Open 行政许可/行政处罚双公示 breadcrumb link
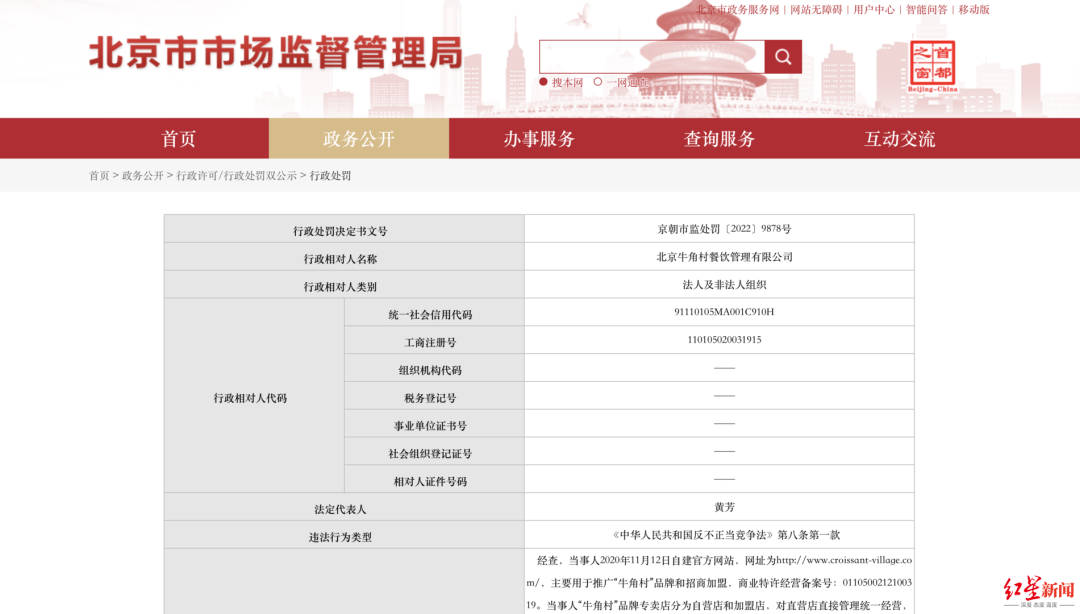This screenshot has width=1080, height=614. click(236, 176)
